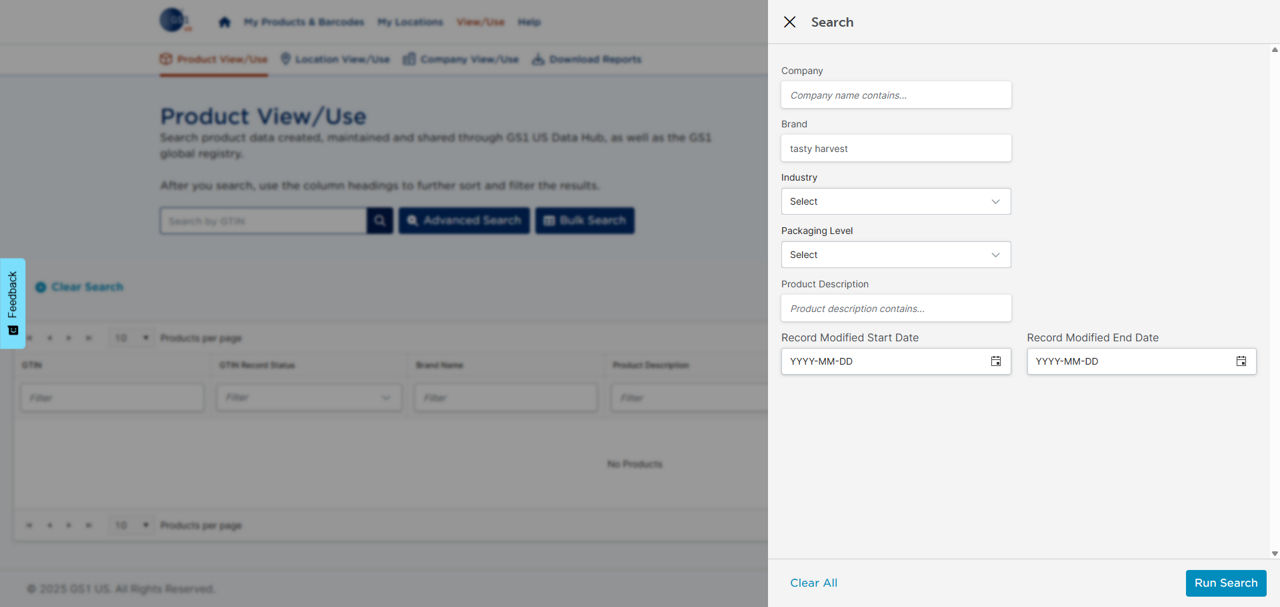Click the Company name input field
This screenshot has width=1280, height=607.
(895, 95)
